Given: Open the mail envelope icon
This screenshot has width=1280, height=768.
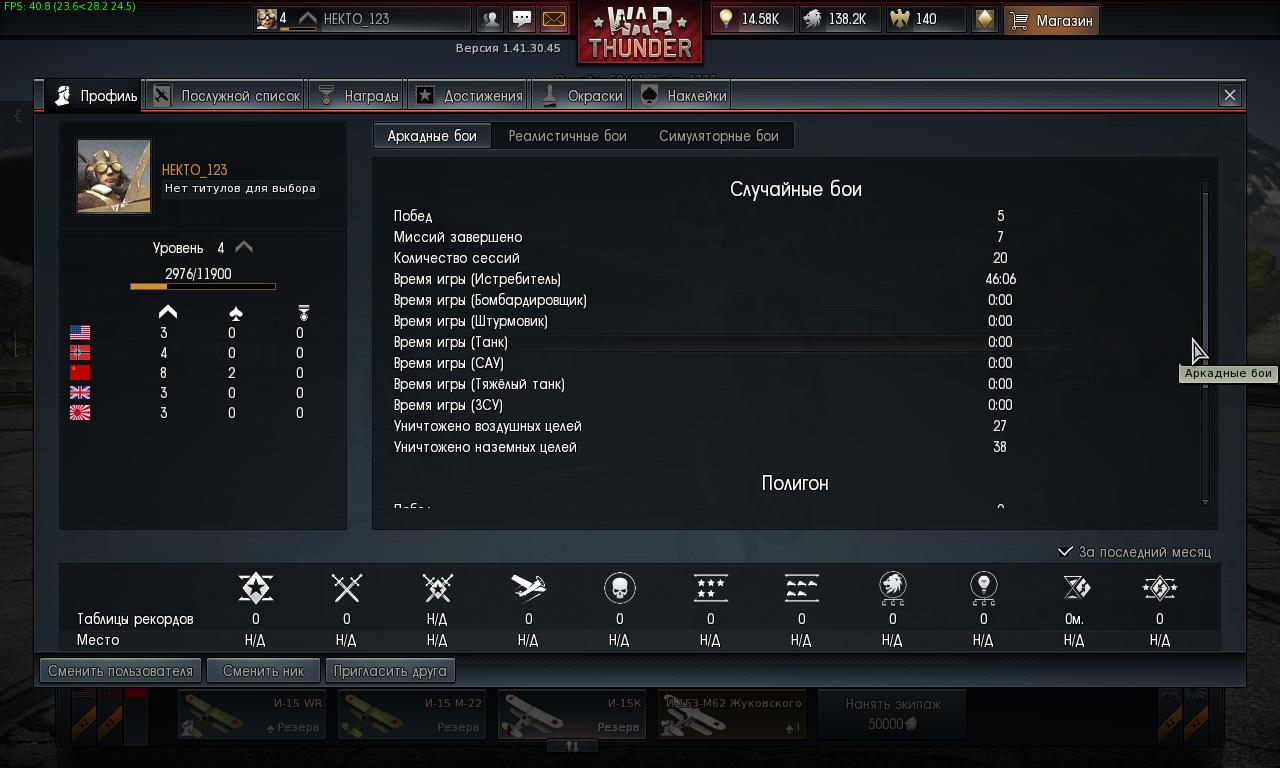Looking at the screenshot, I should 553,19.
